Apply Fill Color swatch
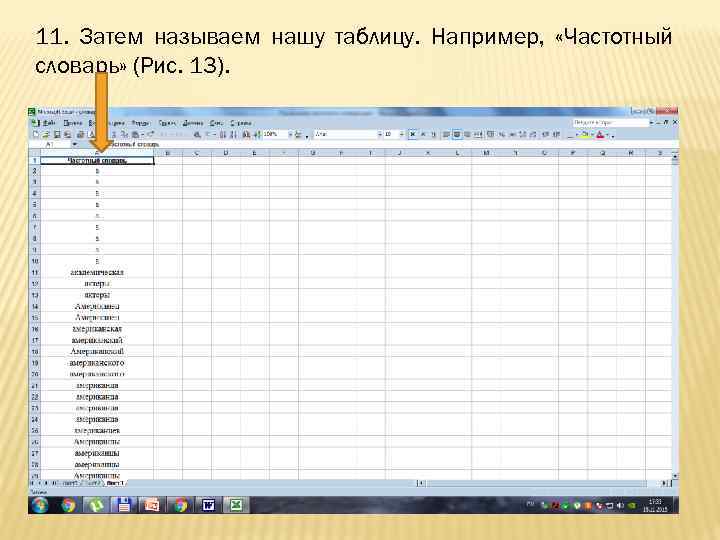The width and height of the screenshot is (720, 540). point(585,134)
